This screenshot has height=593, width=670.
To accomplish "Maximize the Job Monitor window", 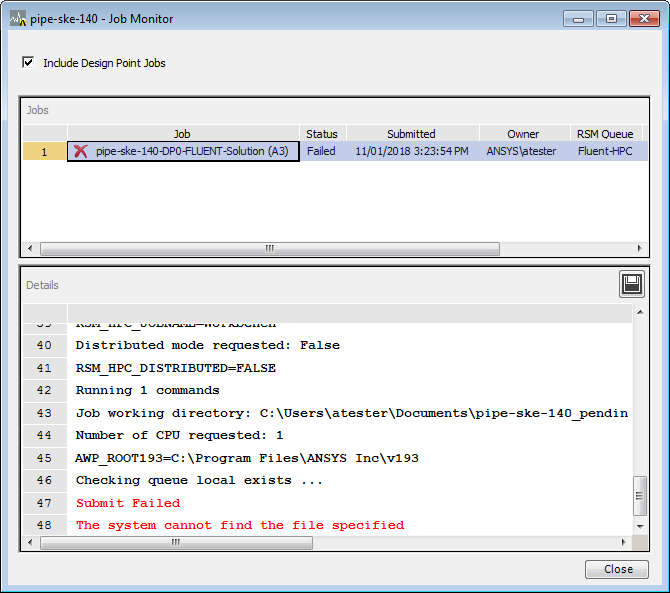I will (x=611, y=19).
